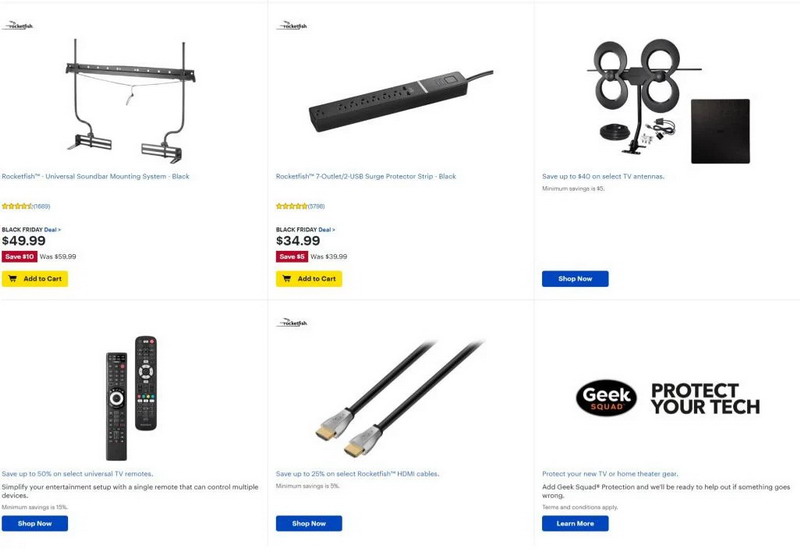Open the Rocketfish Universal Soundbar Mounting System link

tap(95, 177)
